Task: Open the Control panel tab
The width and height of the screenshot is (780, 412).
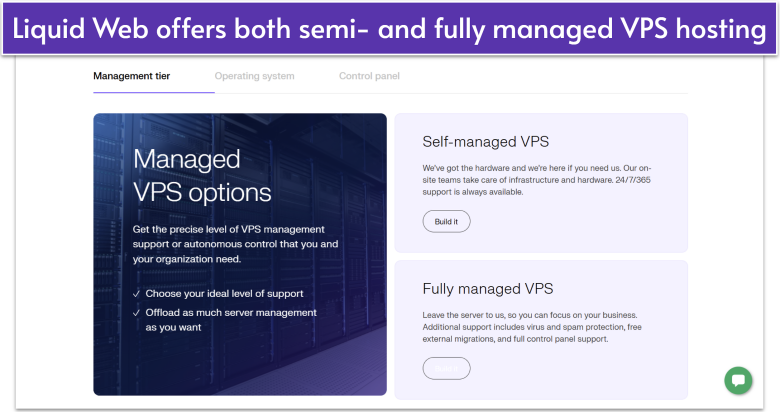Action: point(369,76)
